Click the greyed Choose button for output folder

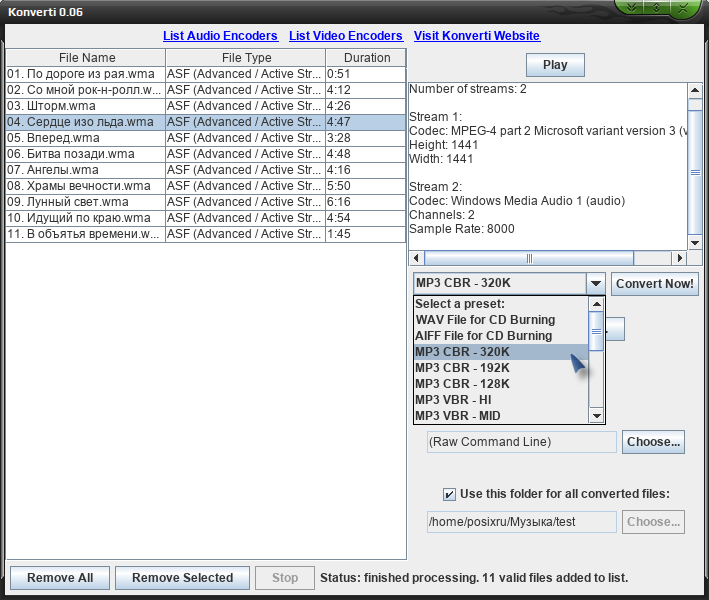[x=653, y=522]
